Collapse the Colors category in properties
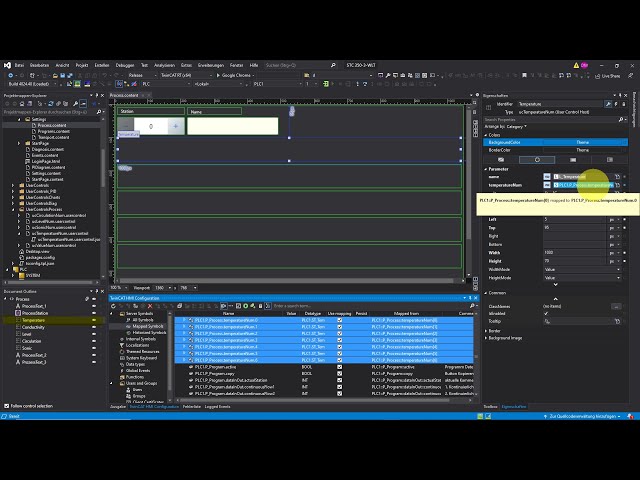Screen dimensions: 640x480 [486, 135]
